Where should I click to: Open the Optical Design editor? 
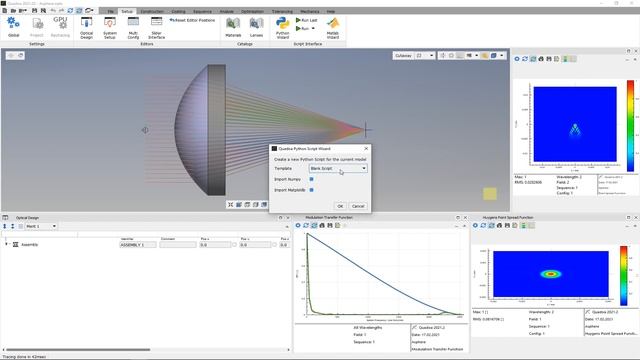[87, 28]
